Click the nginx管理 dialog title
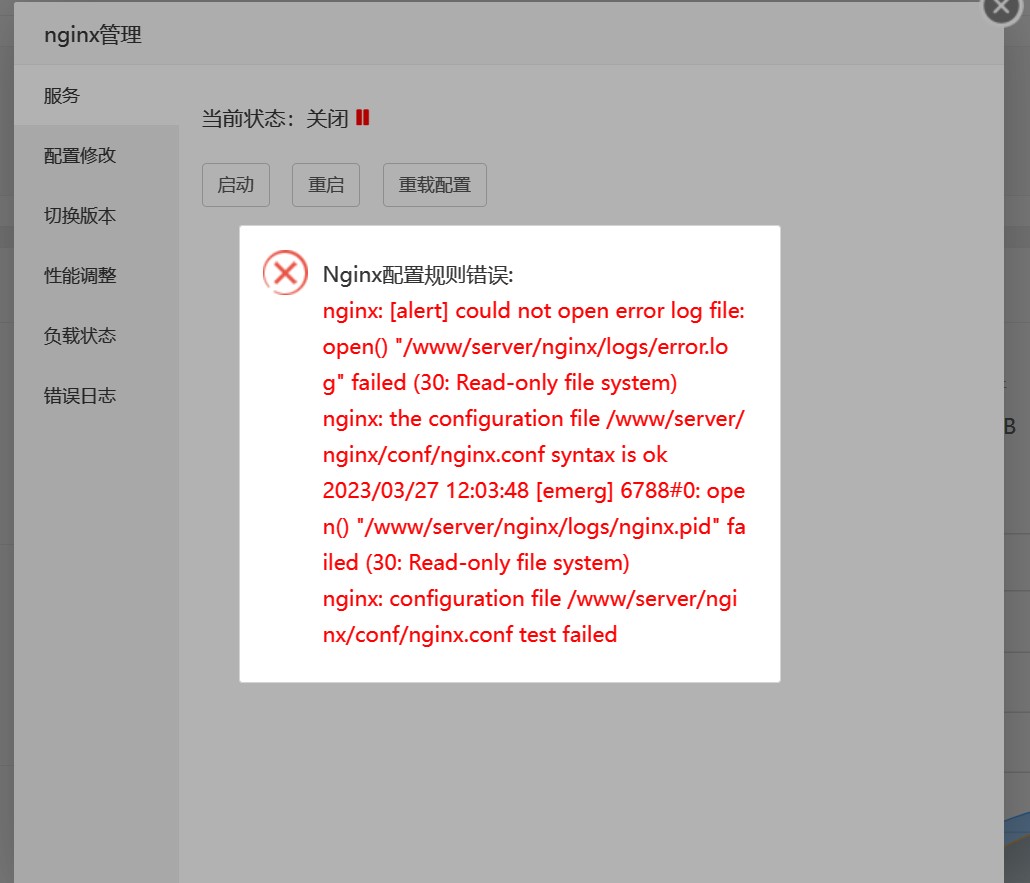This screenshot has width=1030, height=883. pos(93,35)
